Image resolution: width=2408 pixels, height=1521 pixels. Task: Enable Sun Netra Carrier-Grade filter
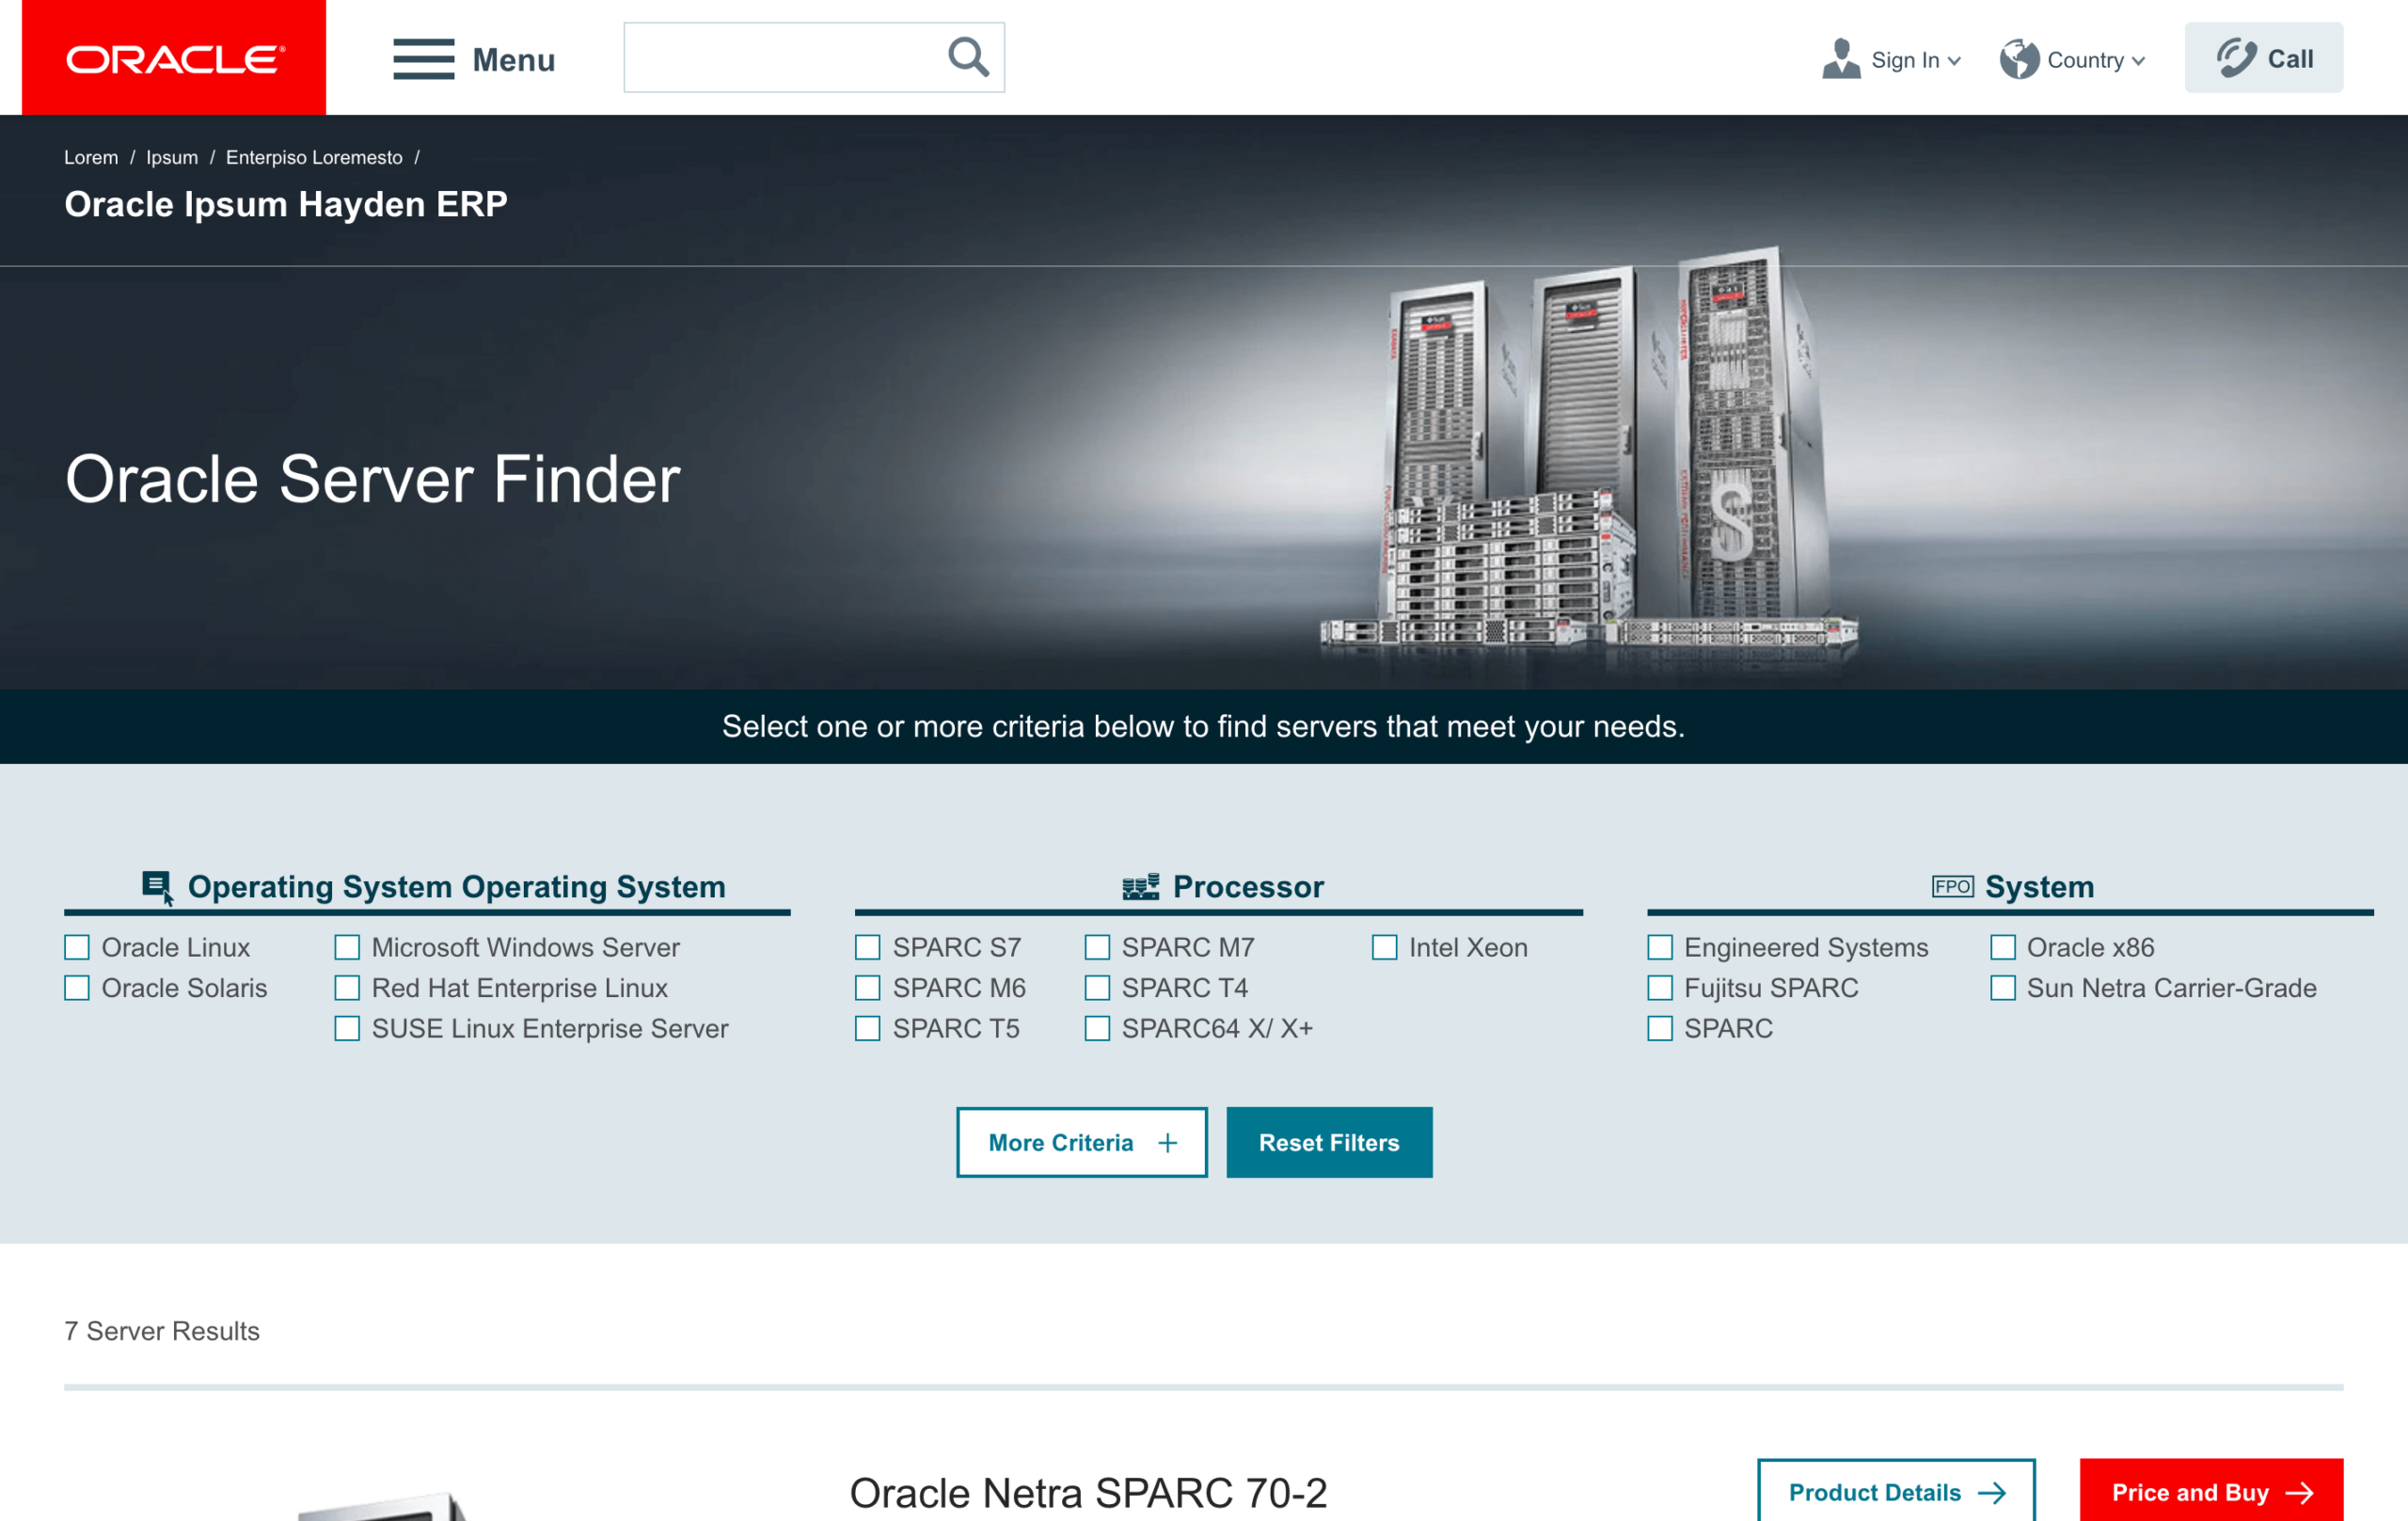[x=2003, y=988]
